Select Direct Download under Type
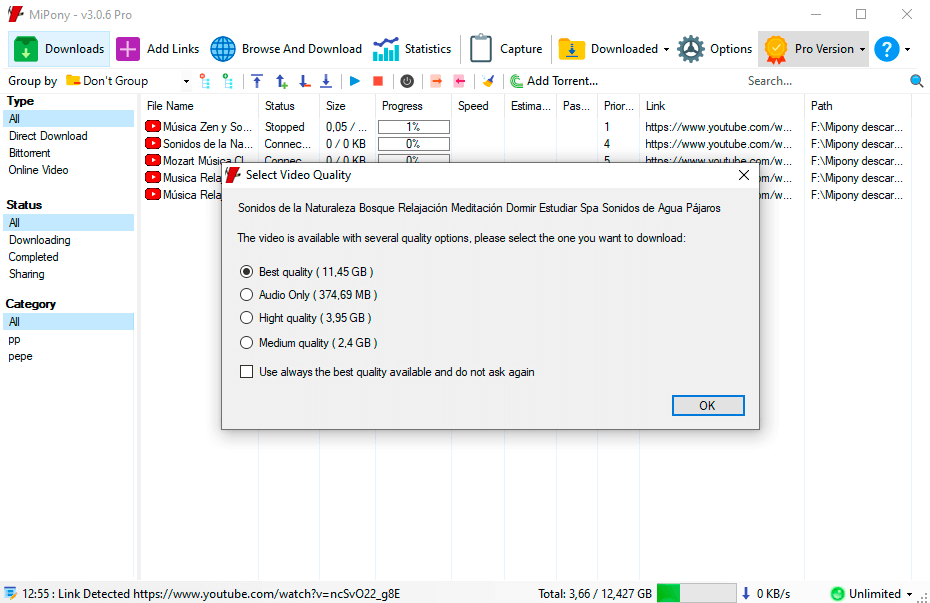This screenshot has width=930, height=603. point(48,136)
